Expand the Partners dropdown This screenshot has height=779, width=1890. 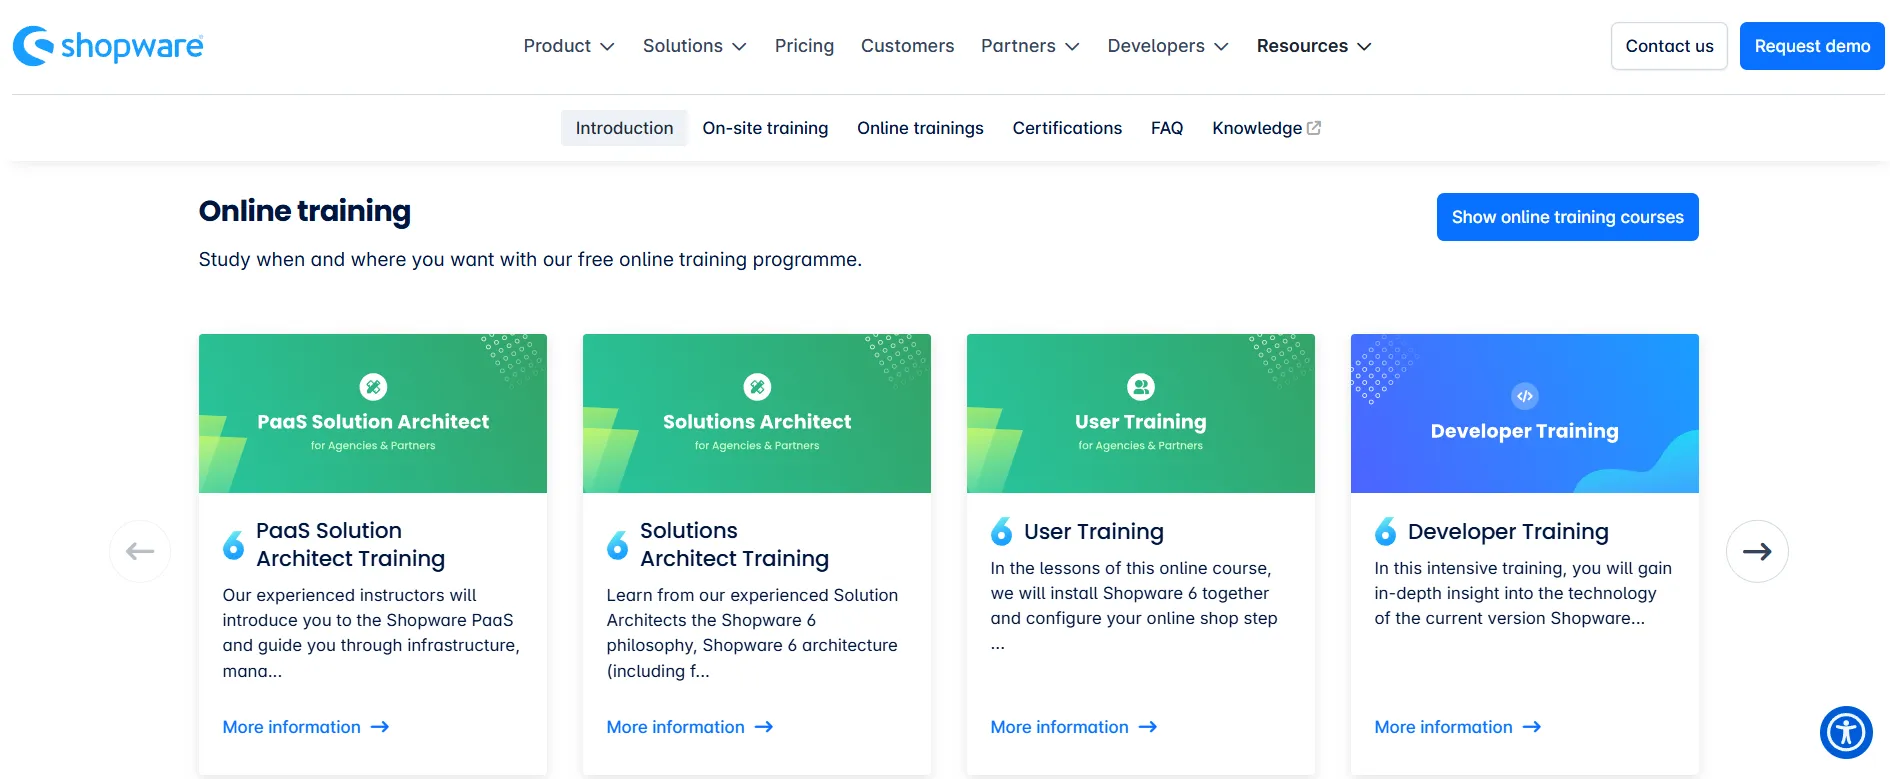point(1030,46)
